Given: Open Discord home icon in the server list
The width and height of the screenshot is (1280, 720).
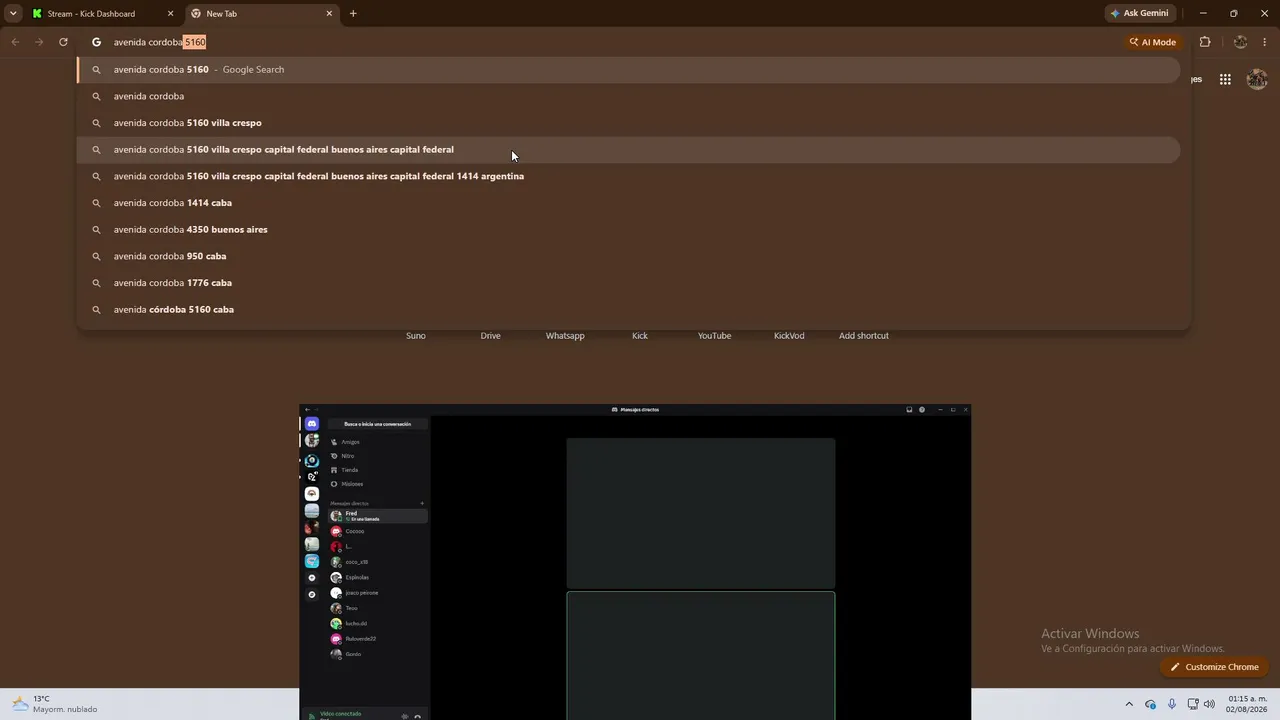Looking at the screenshot, I should pyautogui.click(x=312, y=424).
